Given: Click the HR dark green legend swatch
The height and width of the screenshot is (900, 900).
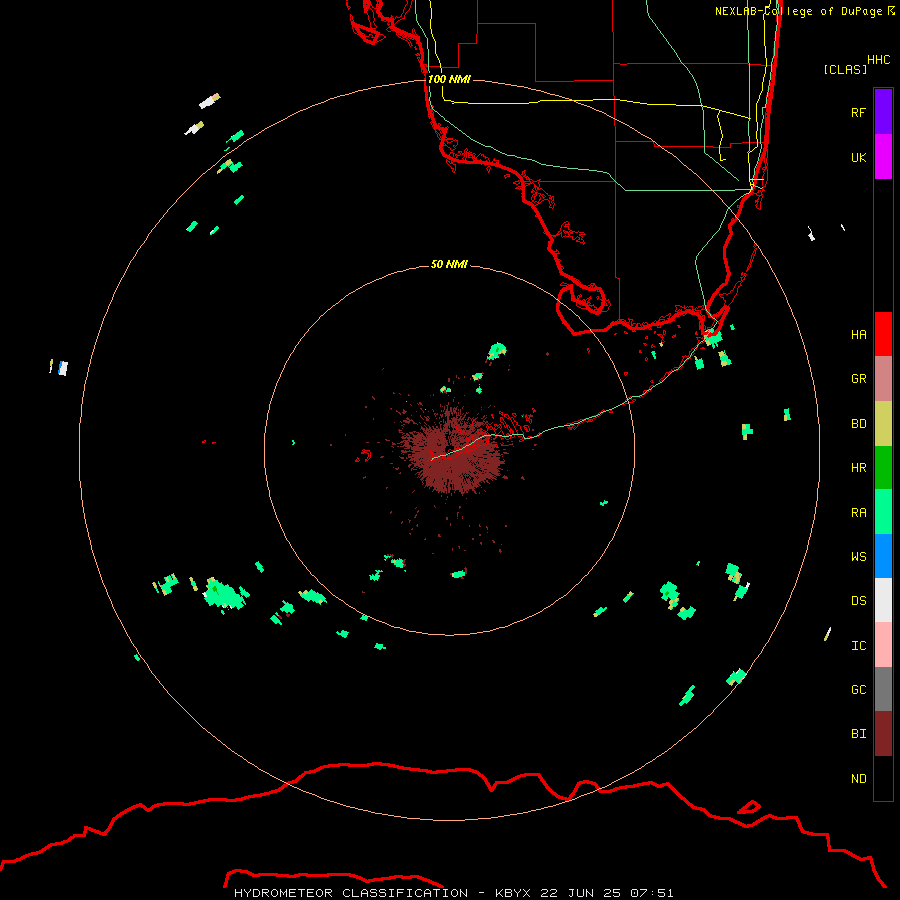Looking at the screenshot, I should (x=883, y=468).
